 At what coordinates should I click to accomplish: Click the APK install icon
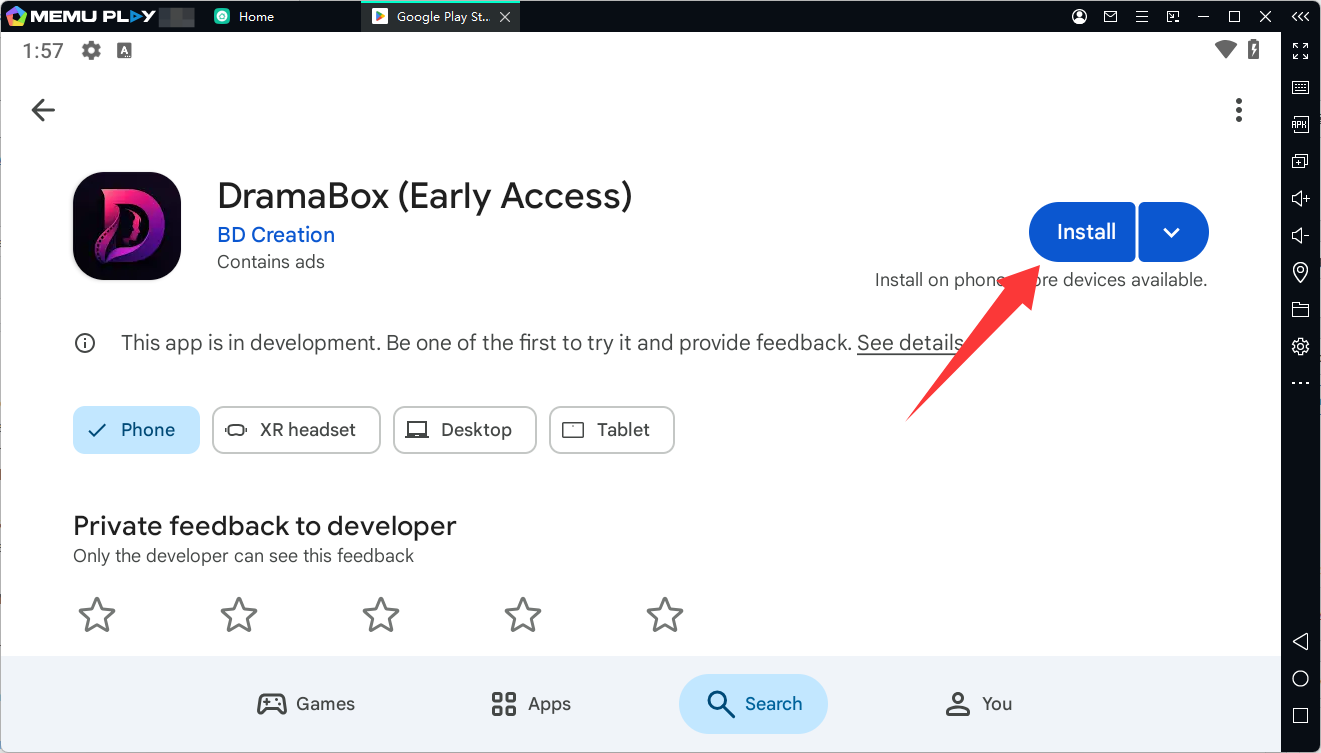[x=1300, y=125]
